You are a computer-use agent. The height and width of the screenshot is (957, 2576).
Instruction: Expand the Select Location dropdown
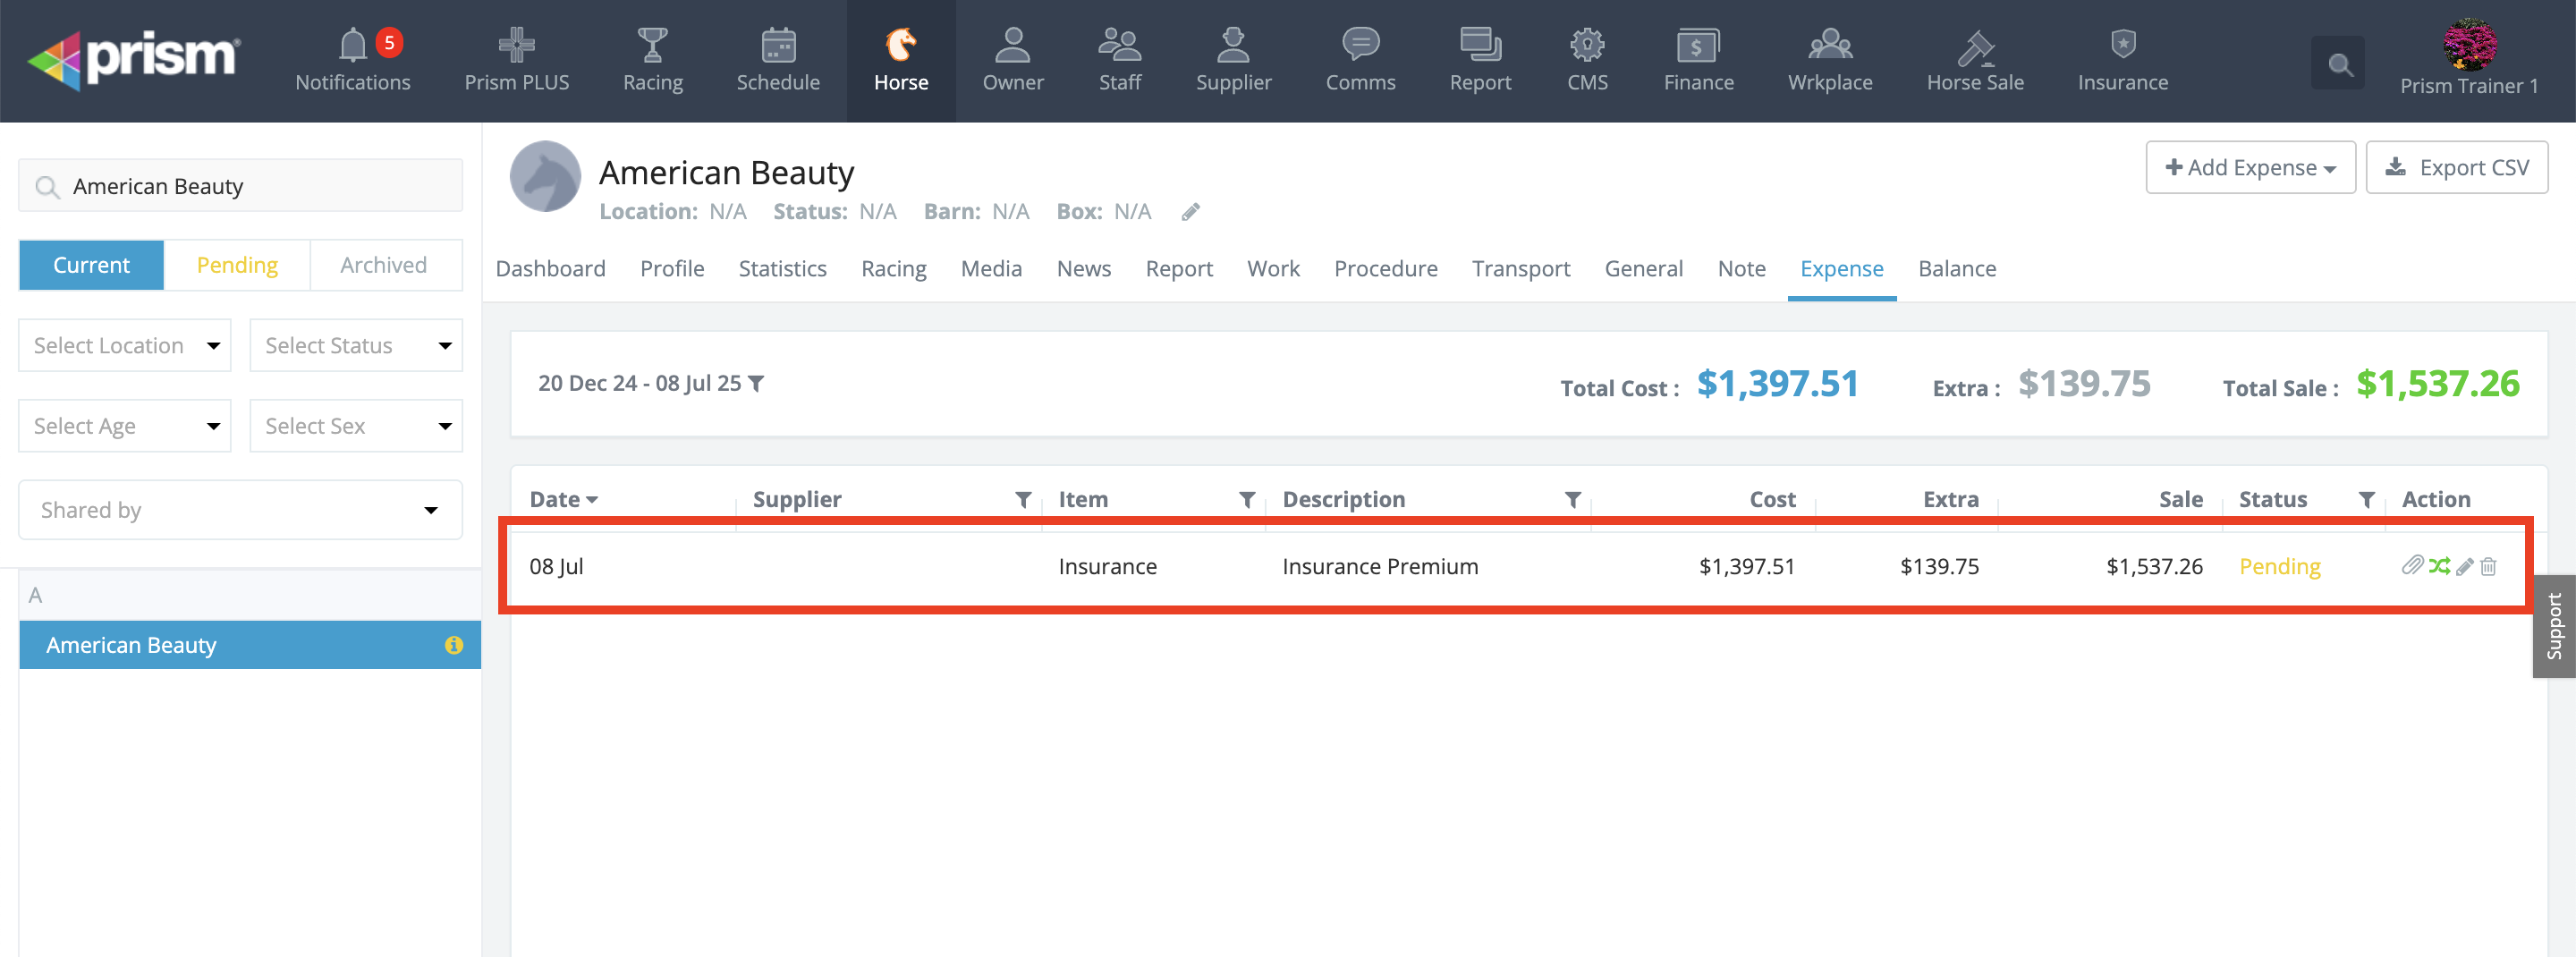(x=125, y=345)
